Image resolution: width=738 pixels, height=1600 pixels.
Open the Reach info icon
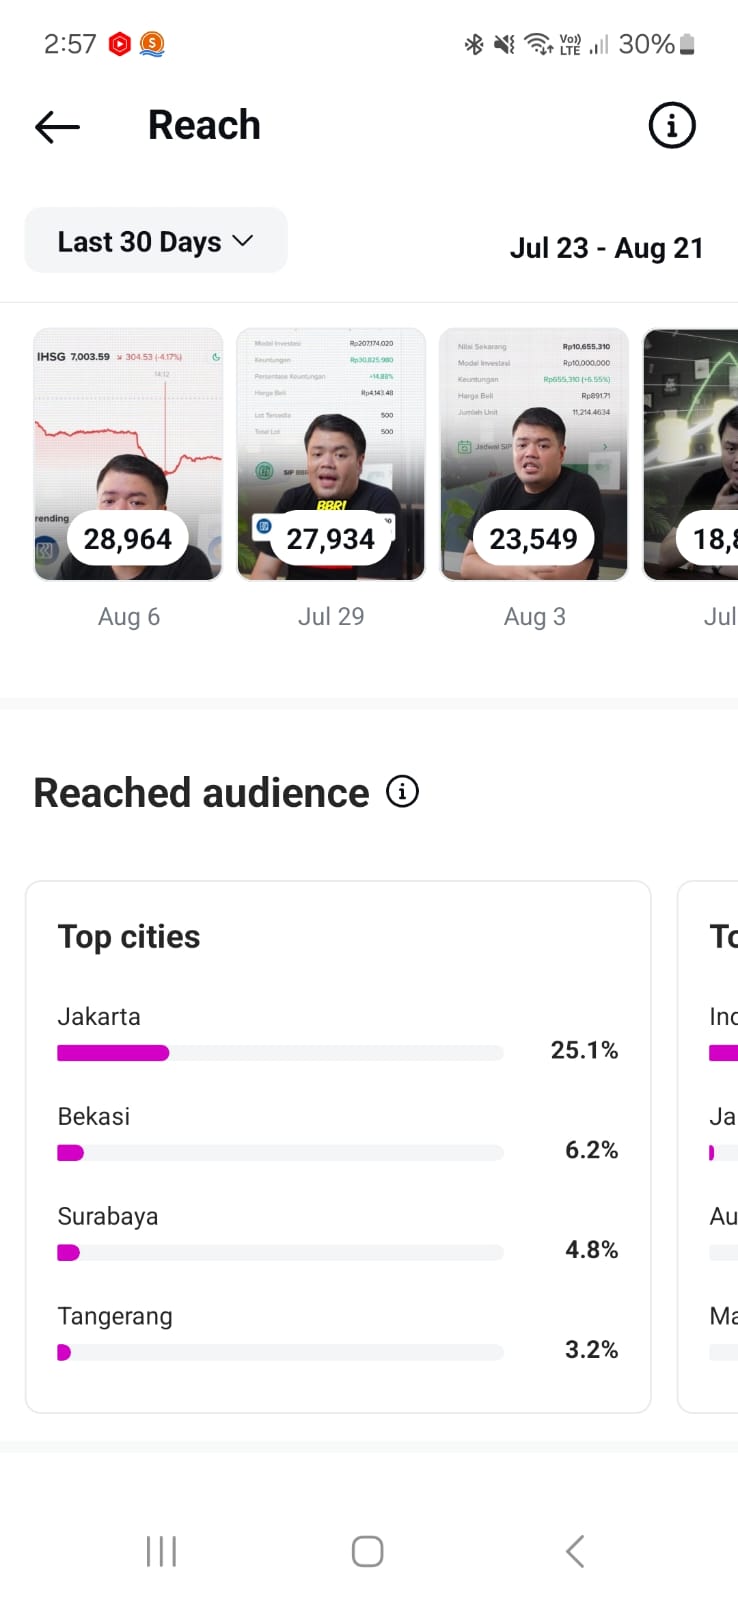[x=671, y=126]
